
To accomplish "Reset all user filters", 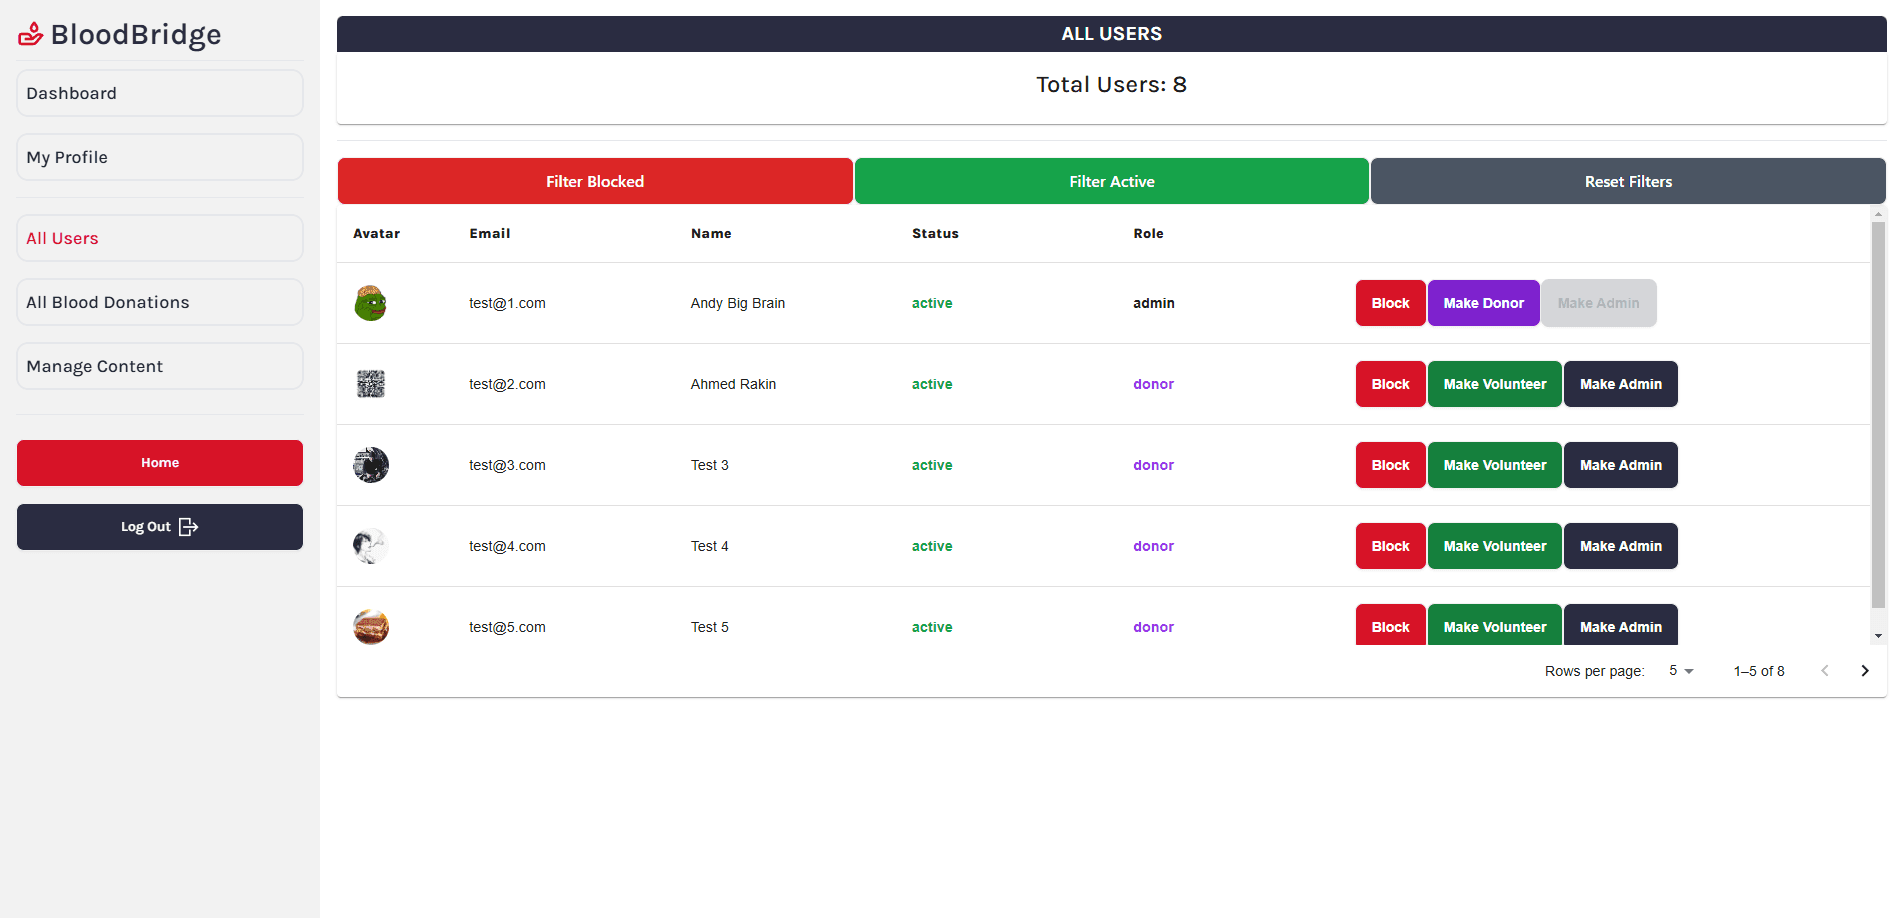I will coord(1628,181).
